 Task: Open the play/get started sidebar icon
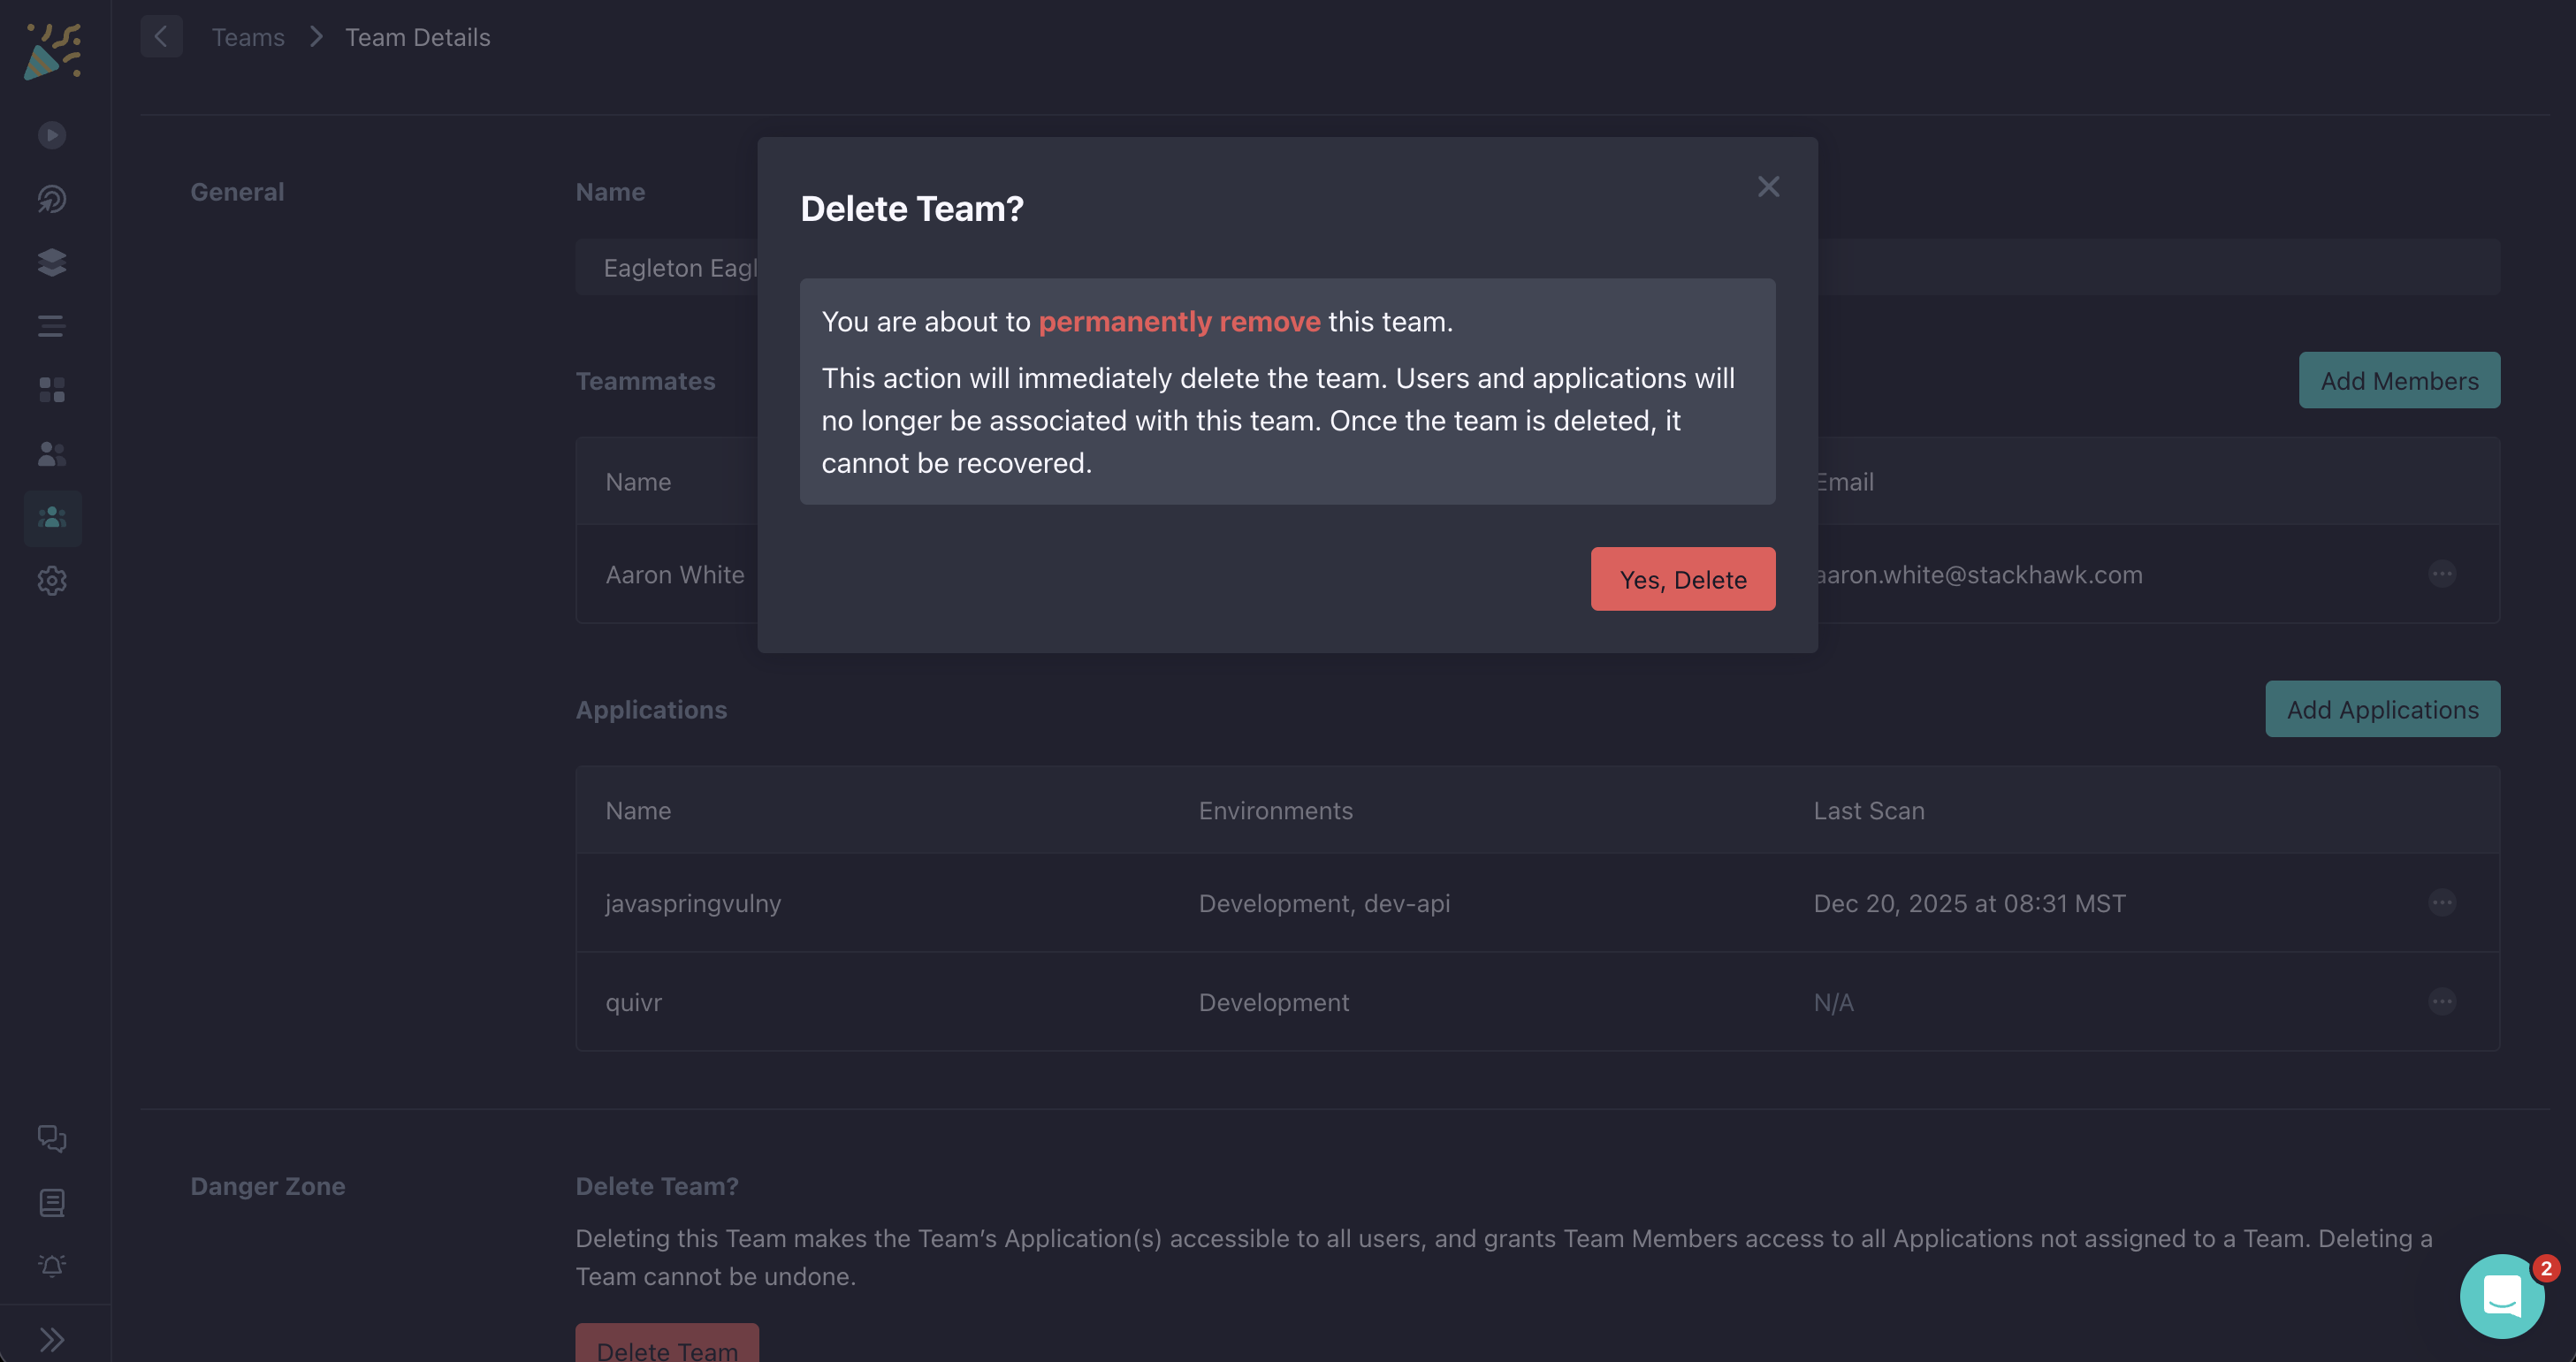click(x=52, y=135)
